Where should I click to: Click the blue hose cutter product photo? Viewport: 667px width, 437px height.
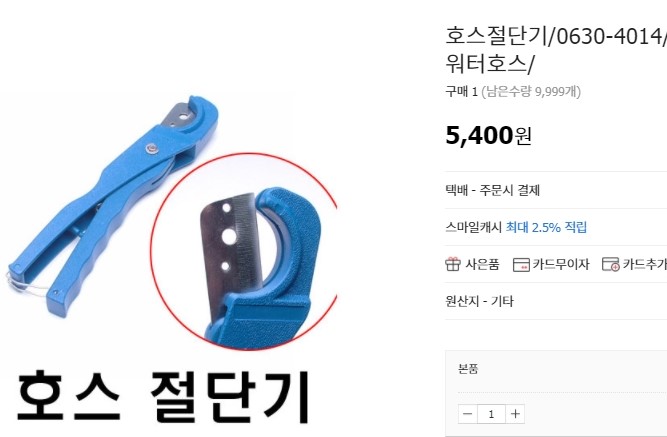pos(112,206)
